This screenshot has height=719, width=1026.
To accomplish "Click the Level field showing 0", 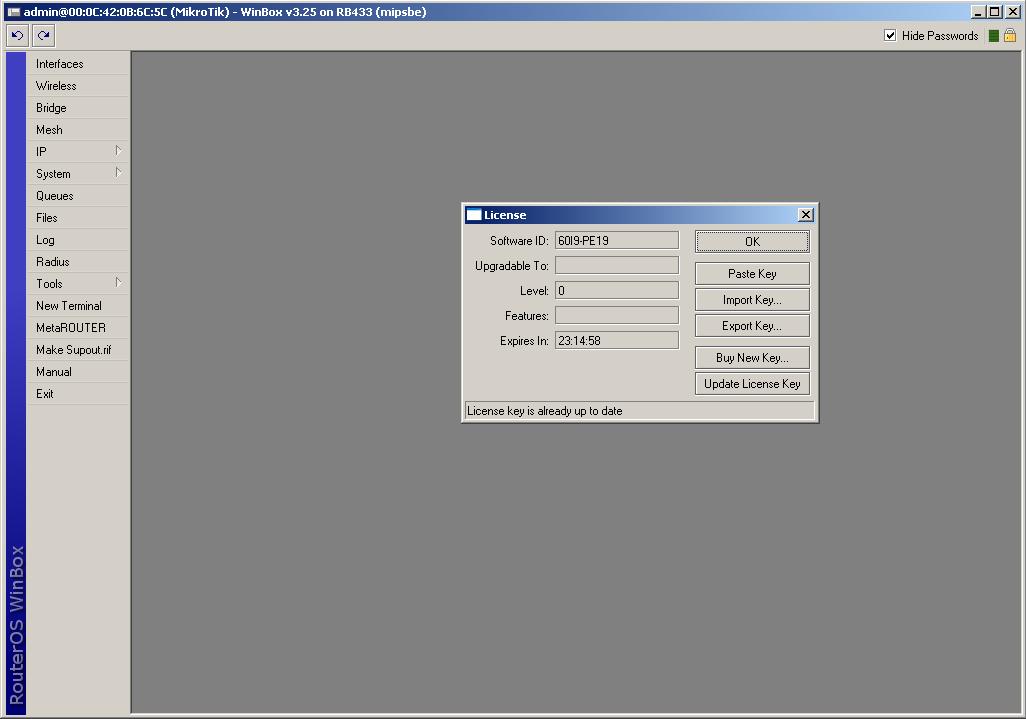I will coord(616,290).
